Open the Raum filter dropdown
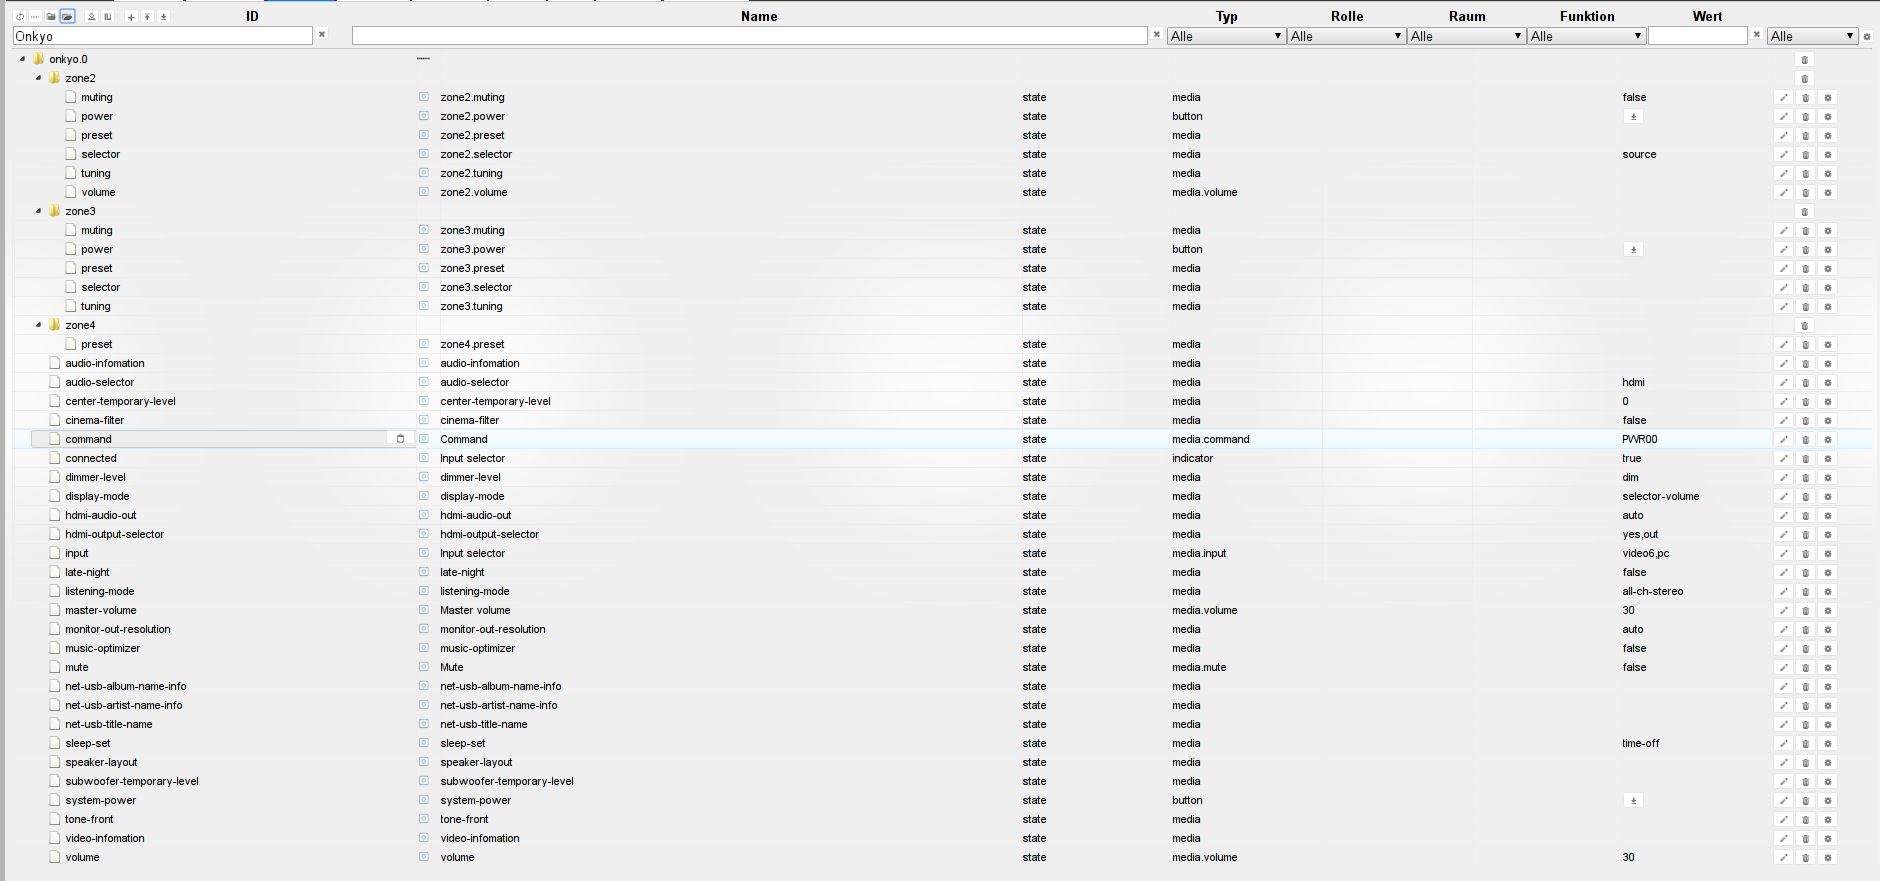This screenshot has height=881, width=1880. click(1466, 36)
